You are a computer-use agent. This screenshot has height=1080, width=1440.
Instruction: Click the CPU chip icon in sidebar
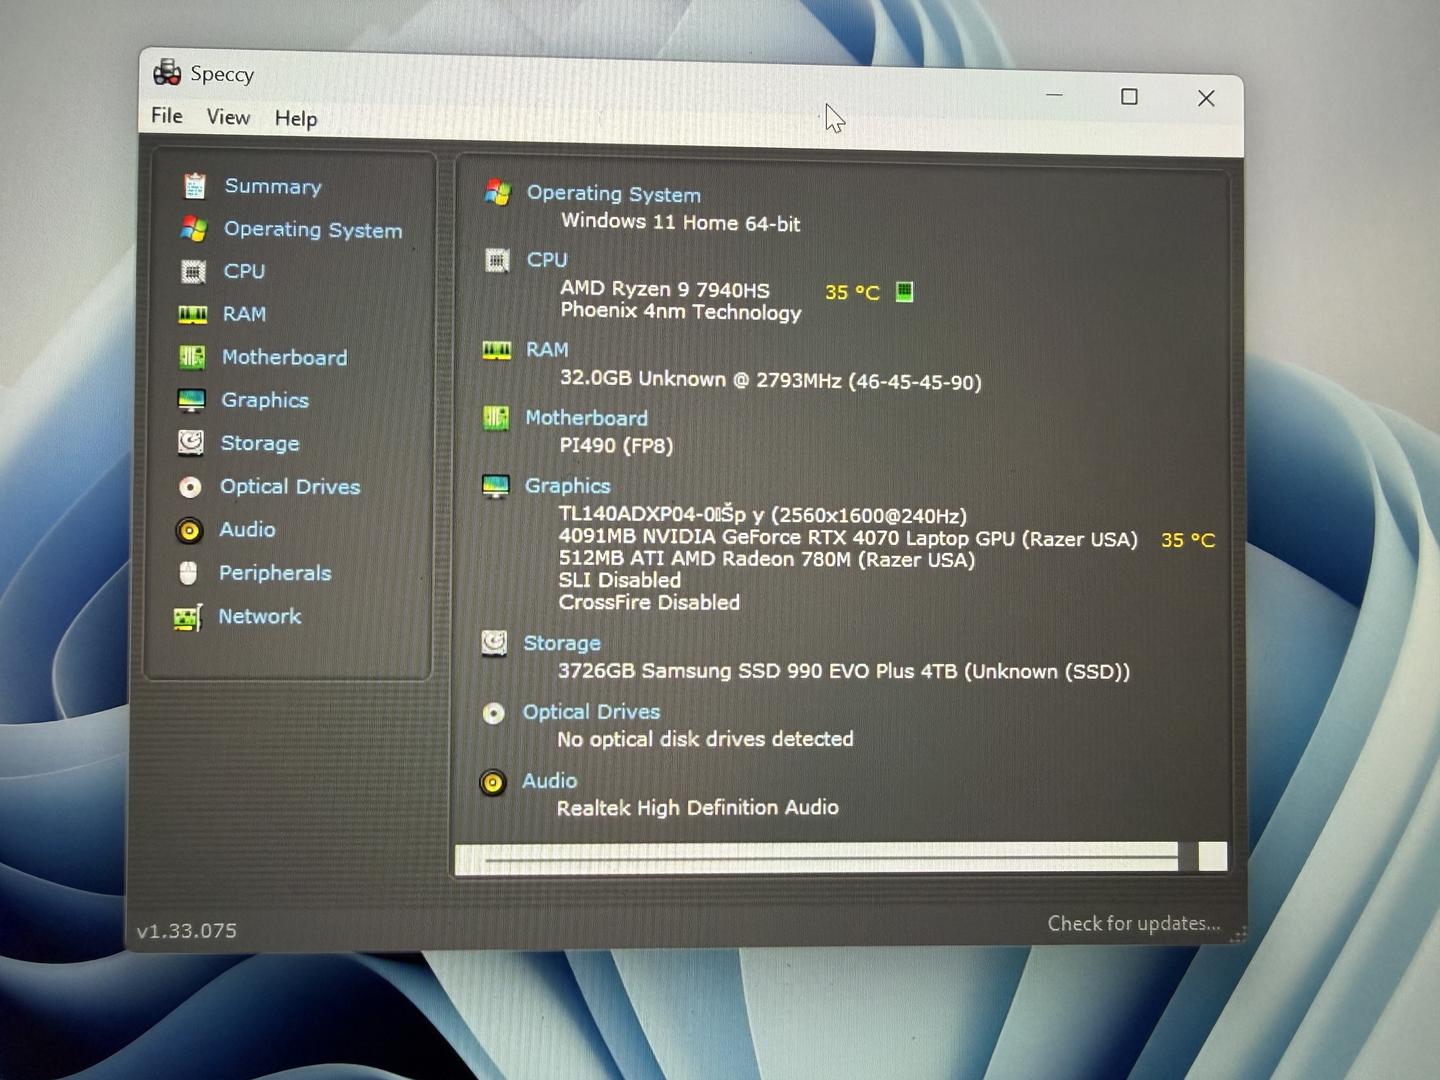click(x=193, y=271)
